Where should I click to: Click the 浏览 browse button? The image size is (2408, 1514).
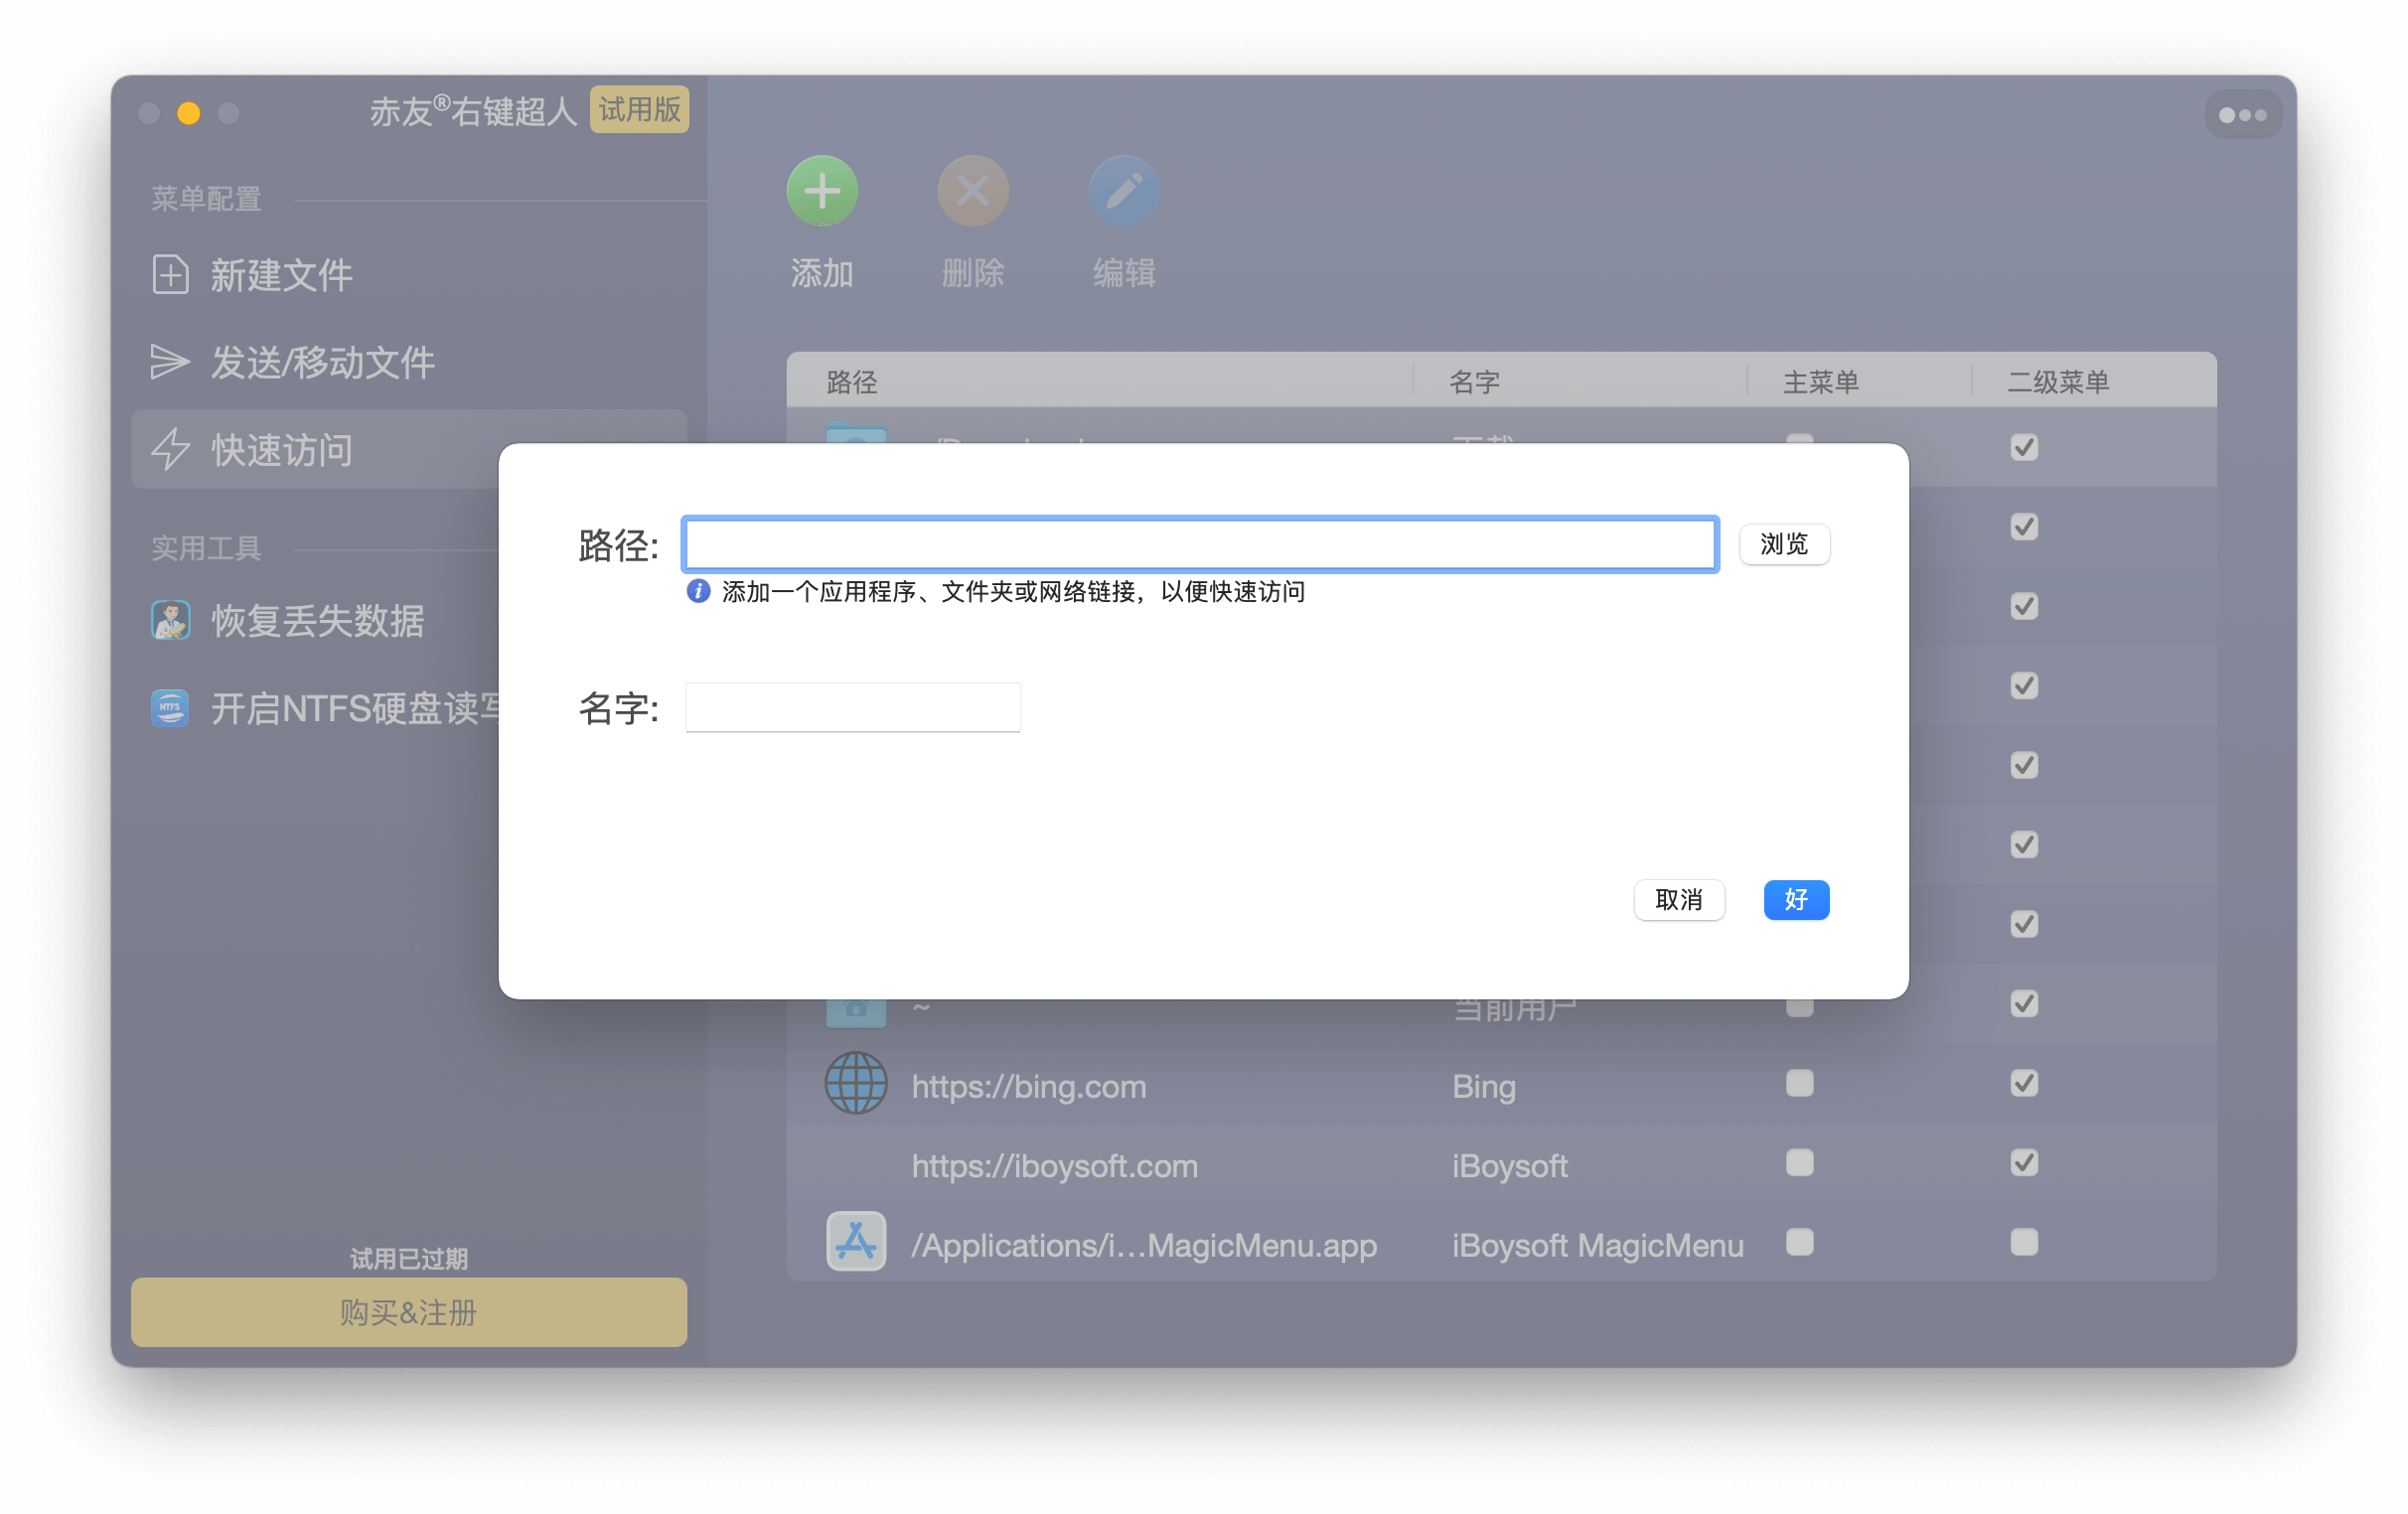[1784, 544]
